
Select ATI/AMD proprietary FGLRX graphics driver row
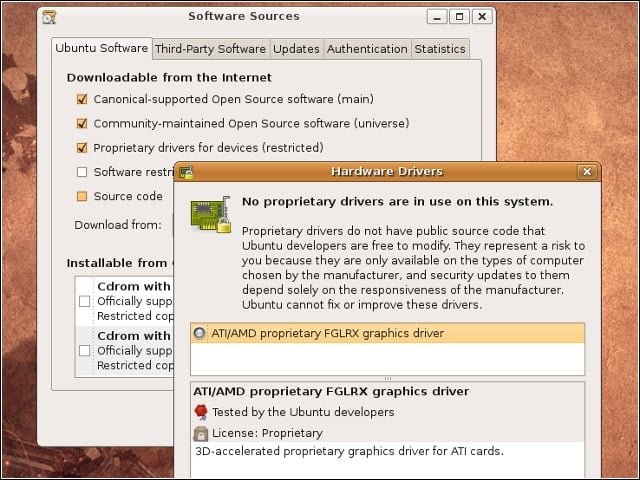[x=388, y=333]
